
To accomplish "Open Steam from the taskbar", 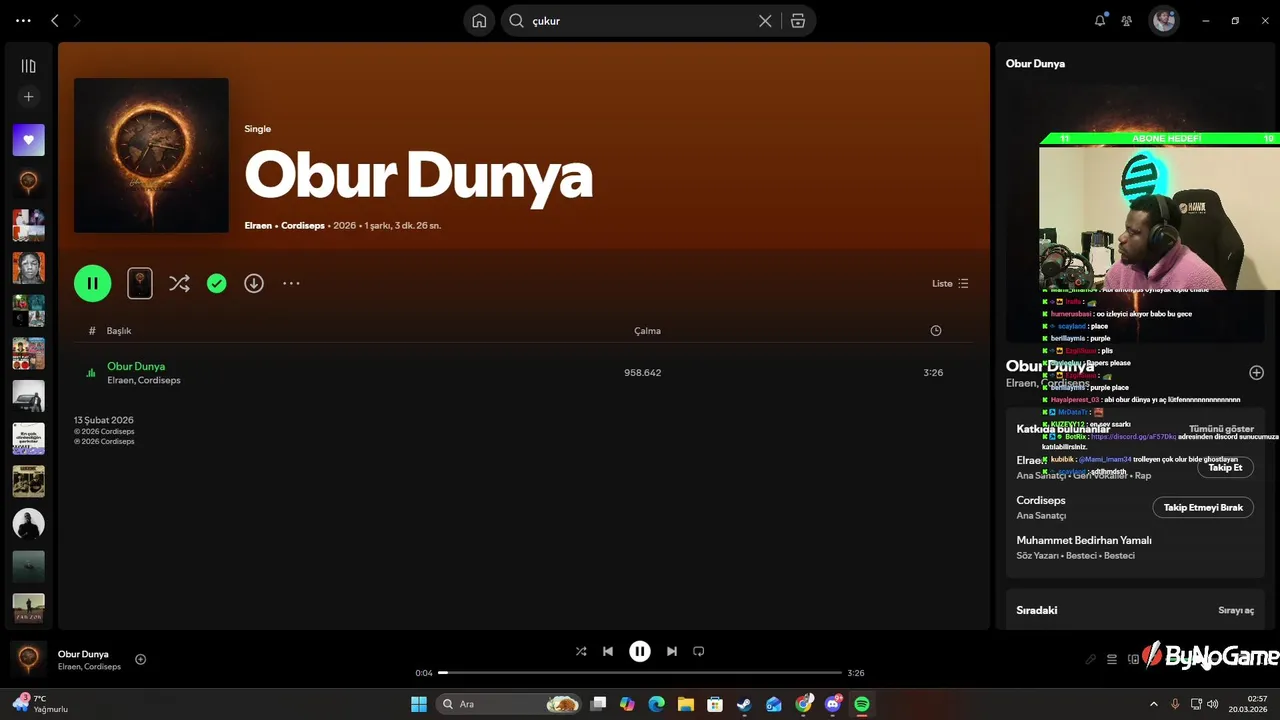I will point(744,704).
